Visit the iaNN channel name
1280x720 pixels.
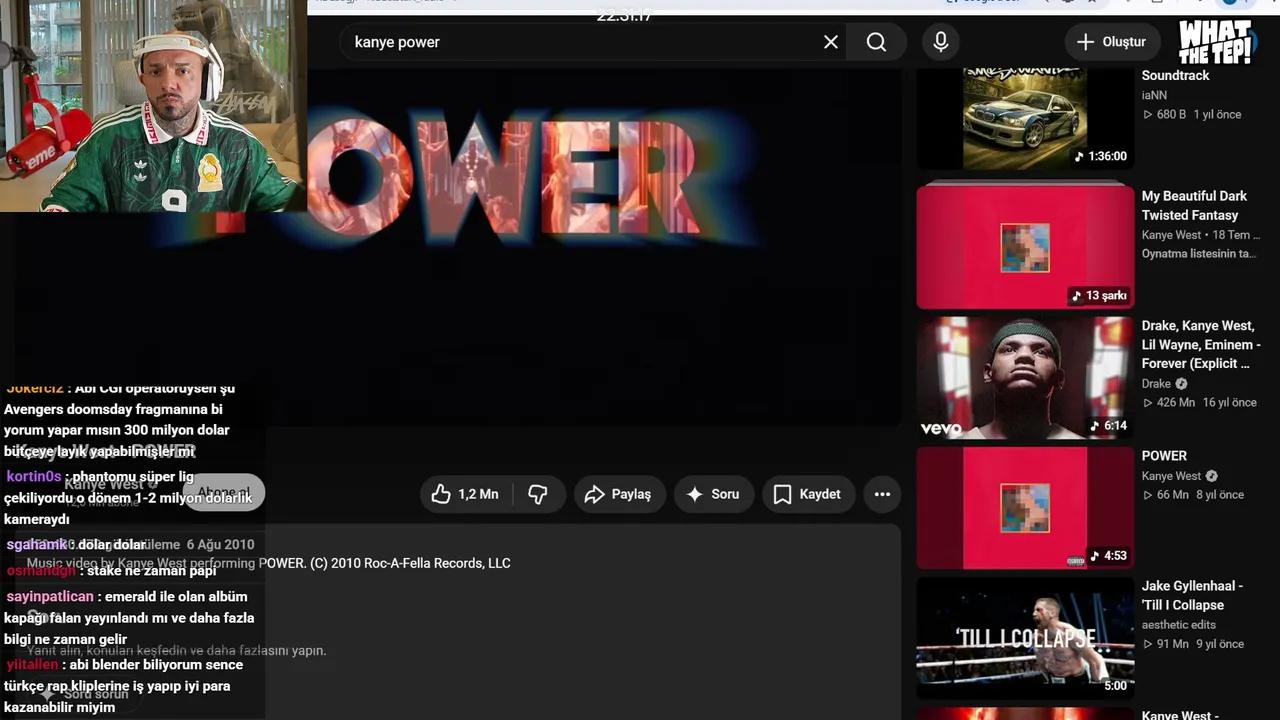1154,95
